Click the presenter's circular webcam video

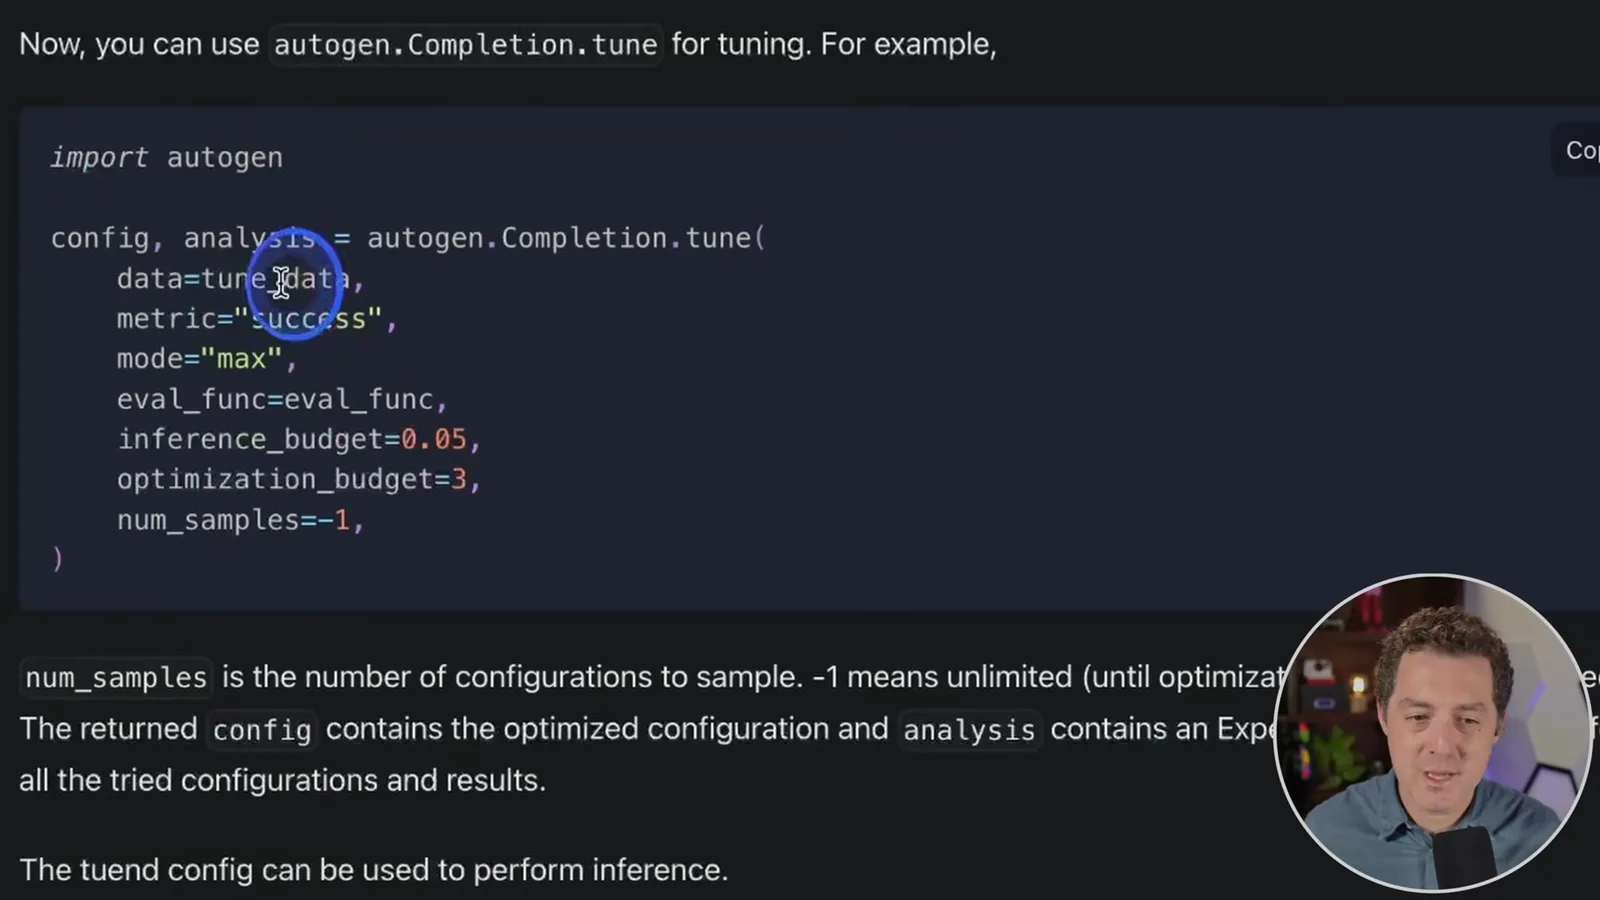pyautogui.click(x=1433, y=732)
